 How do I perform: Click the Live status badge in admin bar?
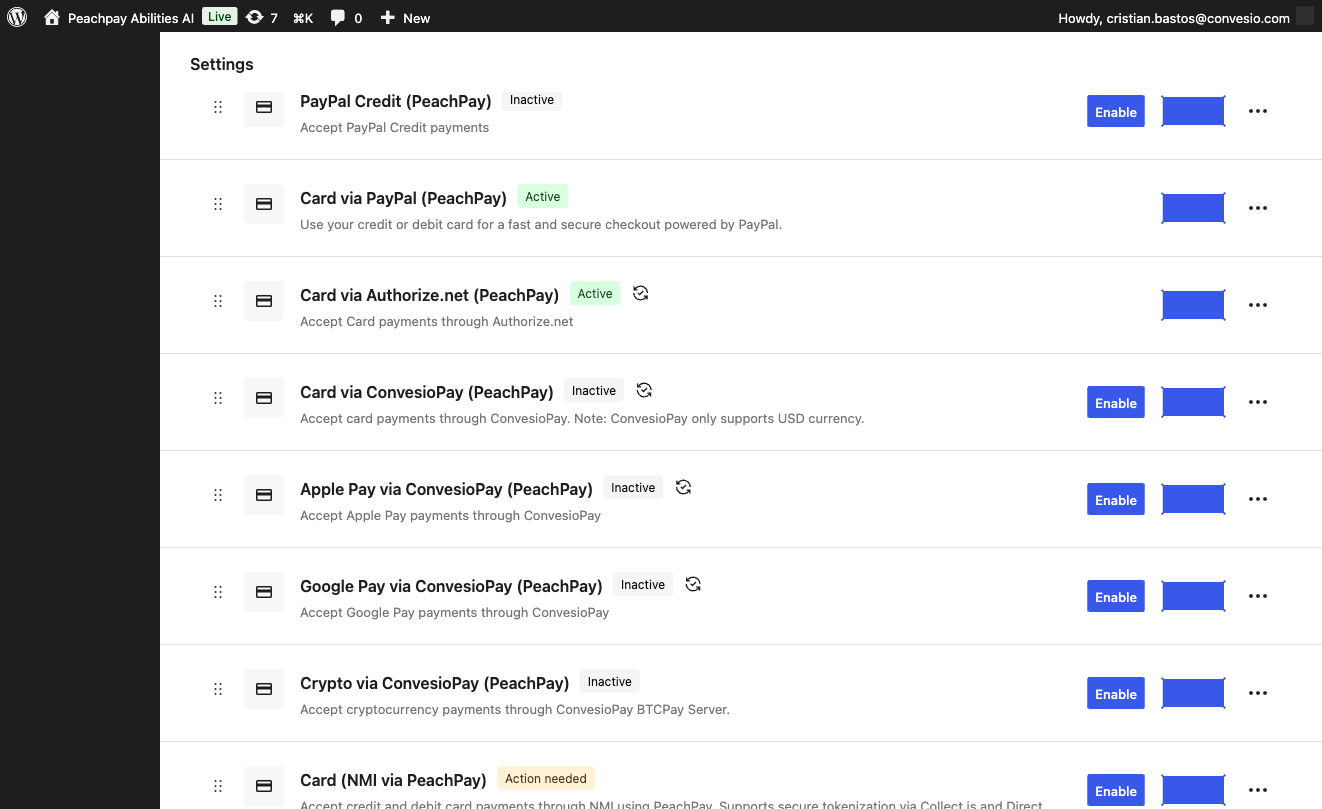click(x=219, y=16)
